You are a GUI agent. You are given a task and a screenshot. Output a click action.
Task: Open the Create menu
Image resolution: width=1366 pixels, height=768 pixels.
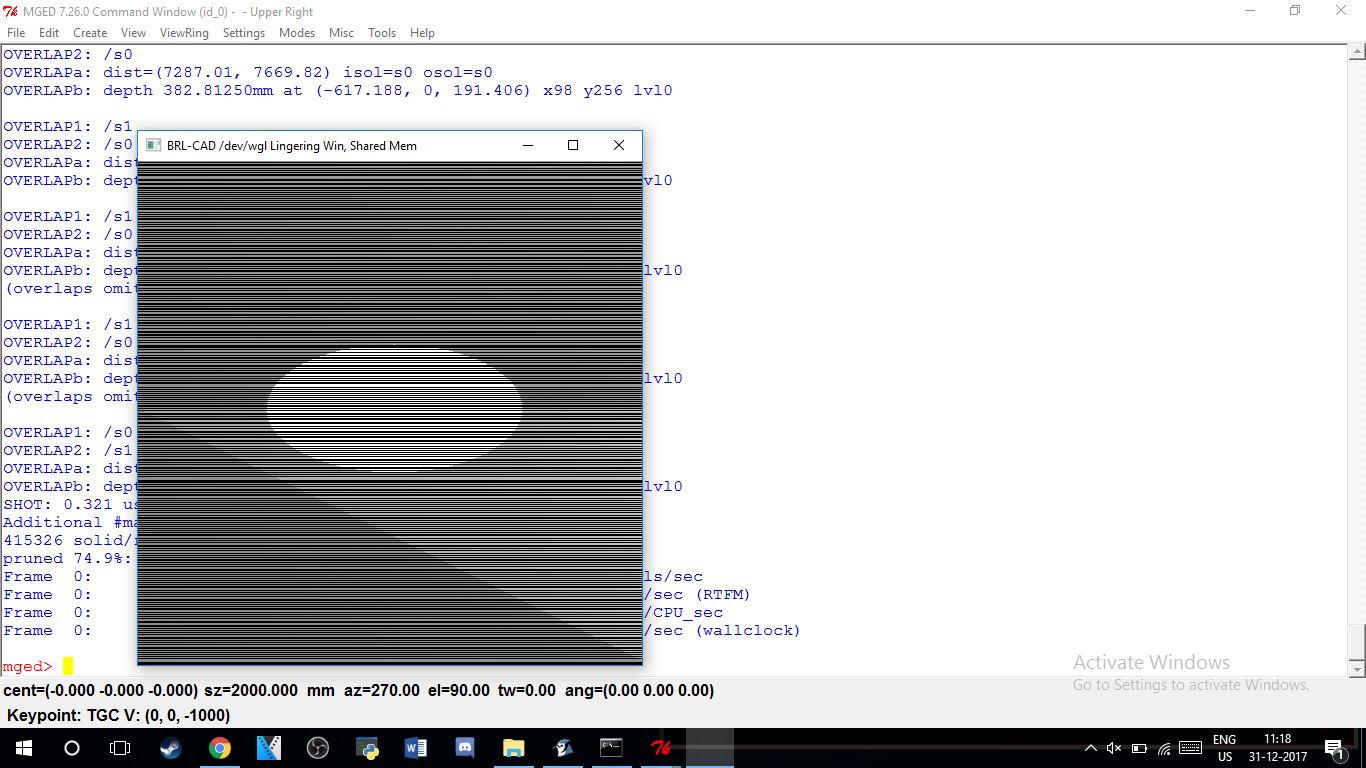[x=90, y=33]
